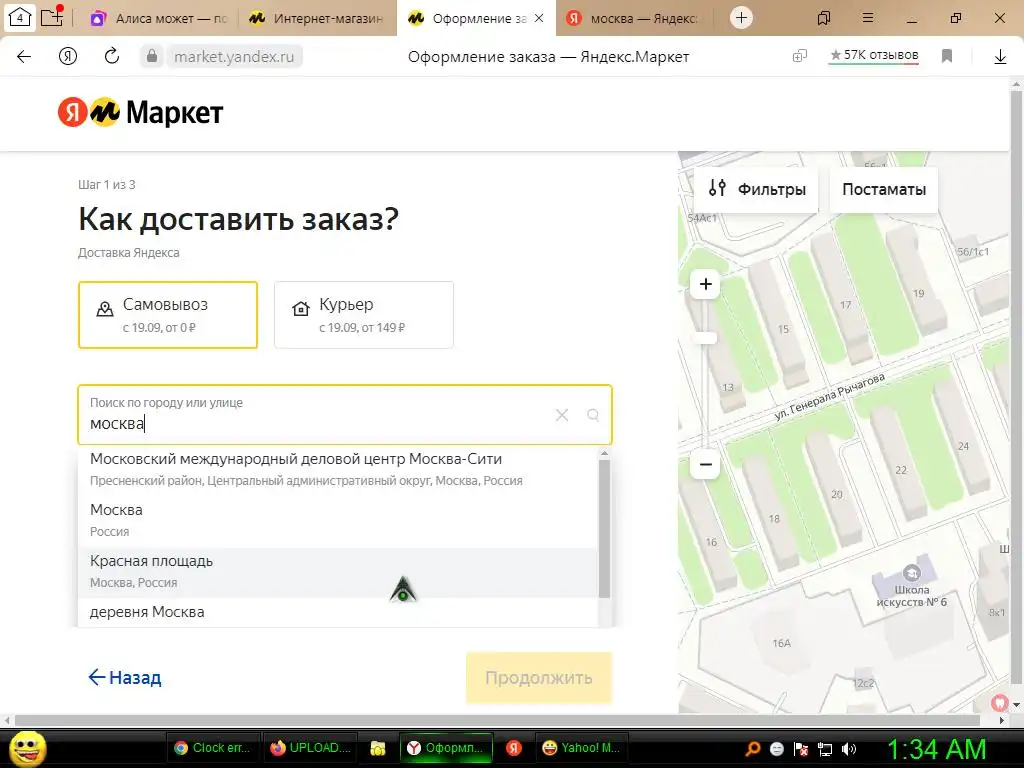Focus the market.yandex.ru address field
The height and width of the screenshot is (768, 1024).
click(x=234, y=57)
